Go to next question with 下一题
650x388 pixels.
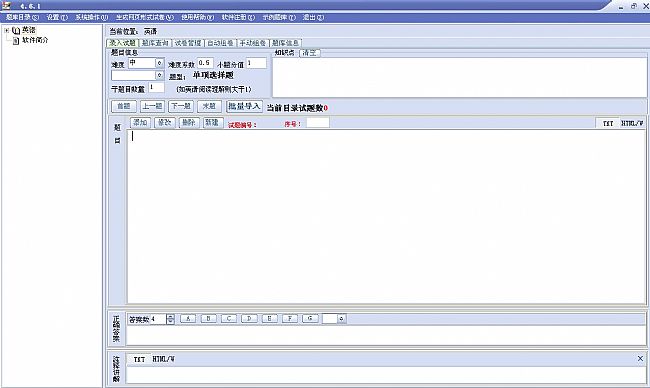pyautogui.click(x=181, y=107)
